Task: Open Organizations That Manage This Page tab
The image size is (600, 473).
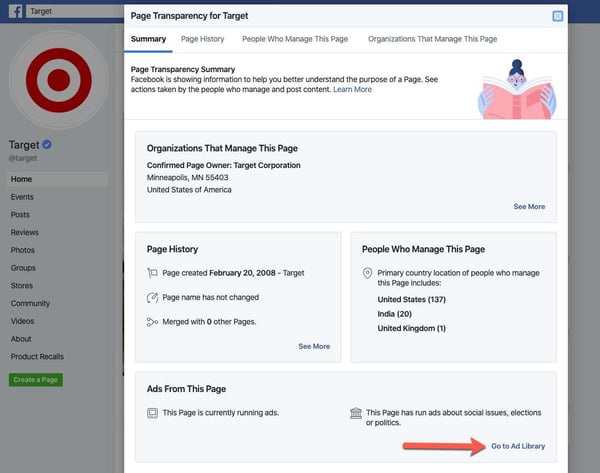Action: 432,39
